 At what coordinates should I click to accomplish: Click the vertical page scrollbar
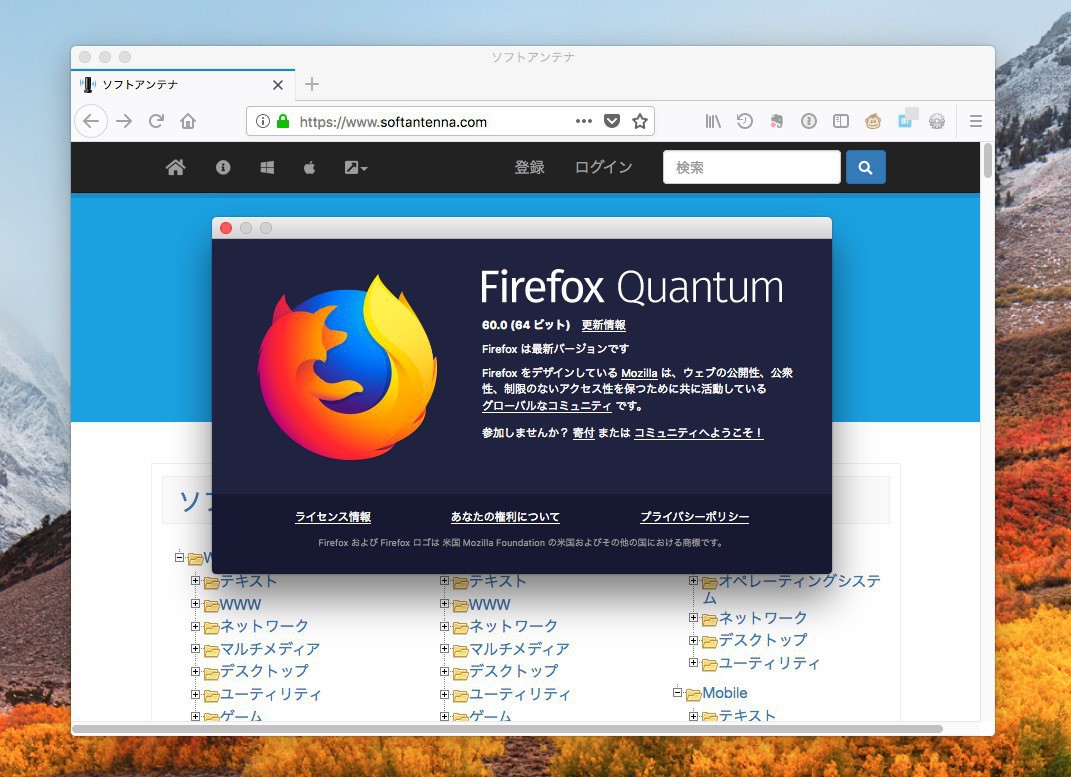tap(988, 160)
